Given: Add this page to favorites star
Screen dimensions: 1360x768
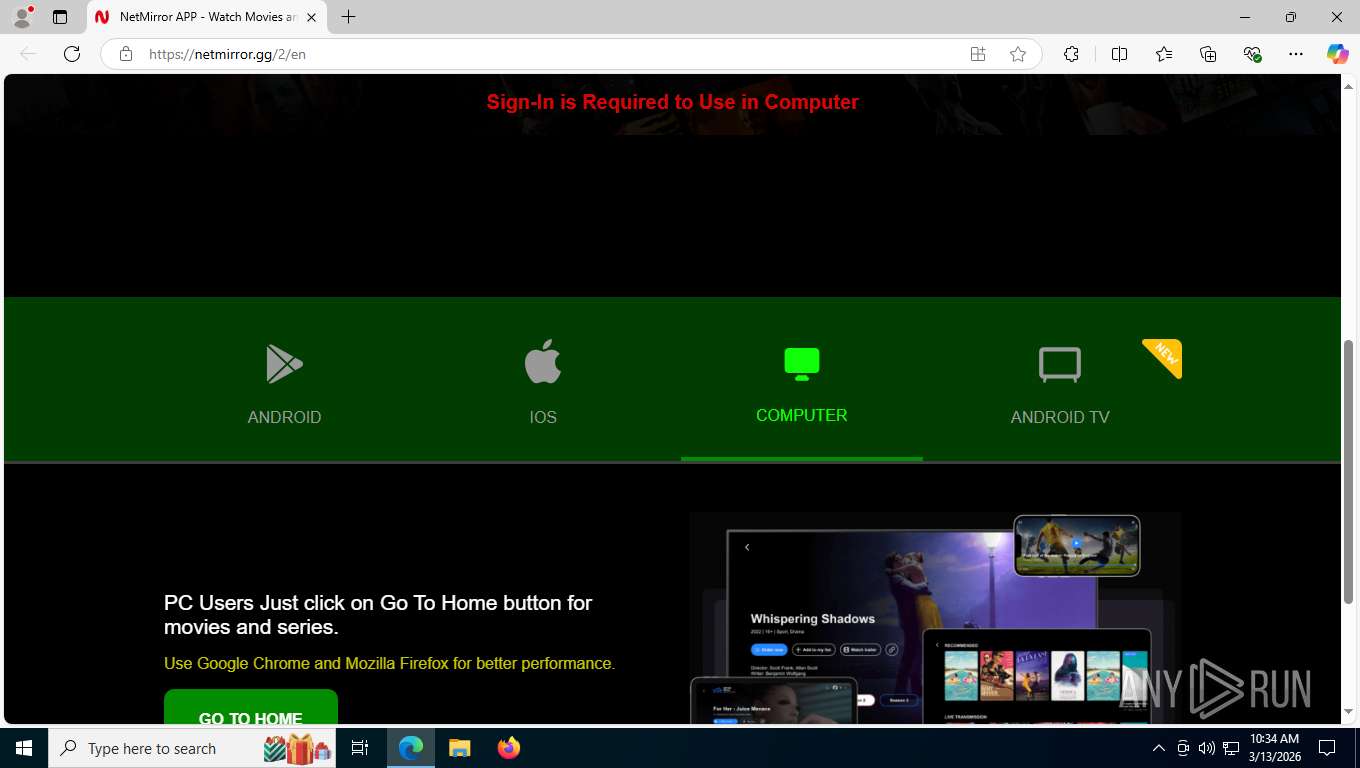Looking at the screenshot, I should click(1018, 54).
